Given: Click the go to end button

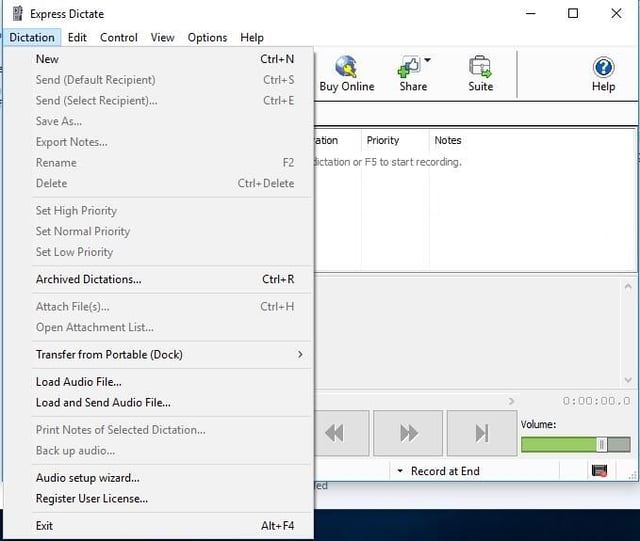Looking at the screenshot, I should (x=482, y=433).
